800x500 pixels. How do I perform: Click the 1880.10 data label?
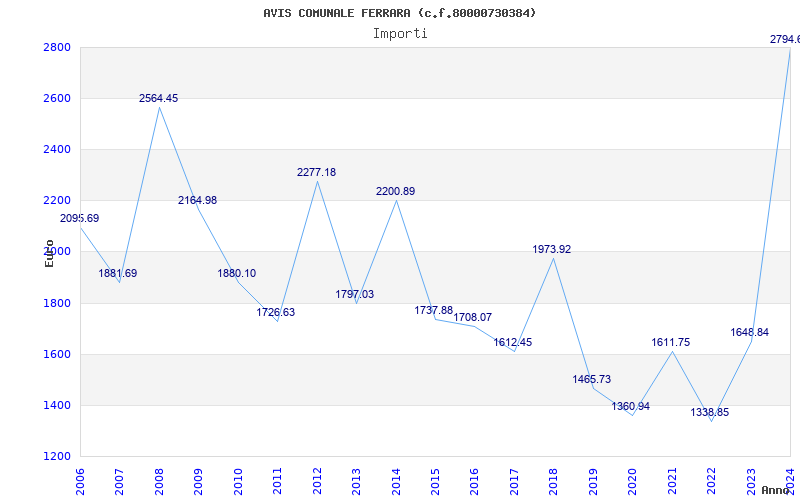(x=237, y=273)
